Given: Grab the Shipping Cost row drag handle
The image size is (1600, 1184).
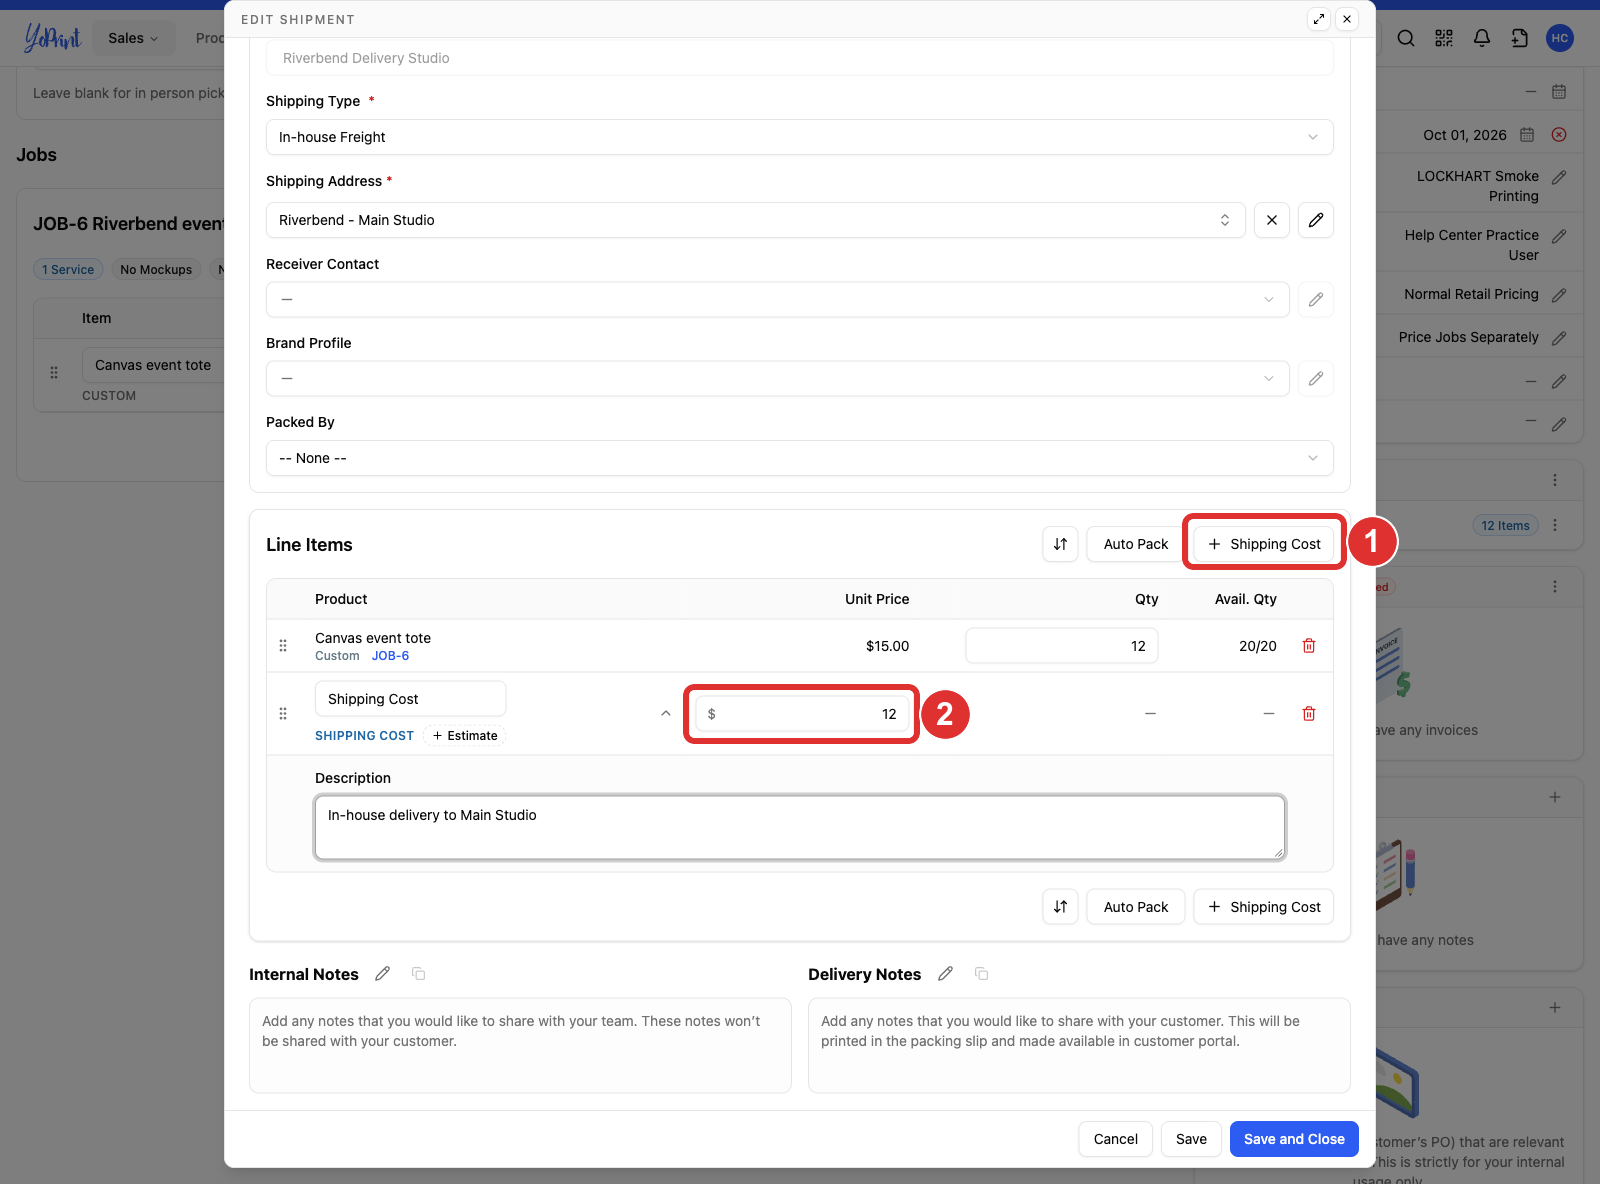Looking at the screenshot, I should (x=283, y=714).
